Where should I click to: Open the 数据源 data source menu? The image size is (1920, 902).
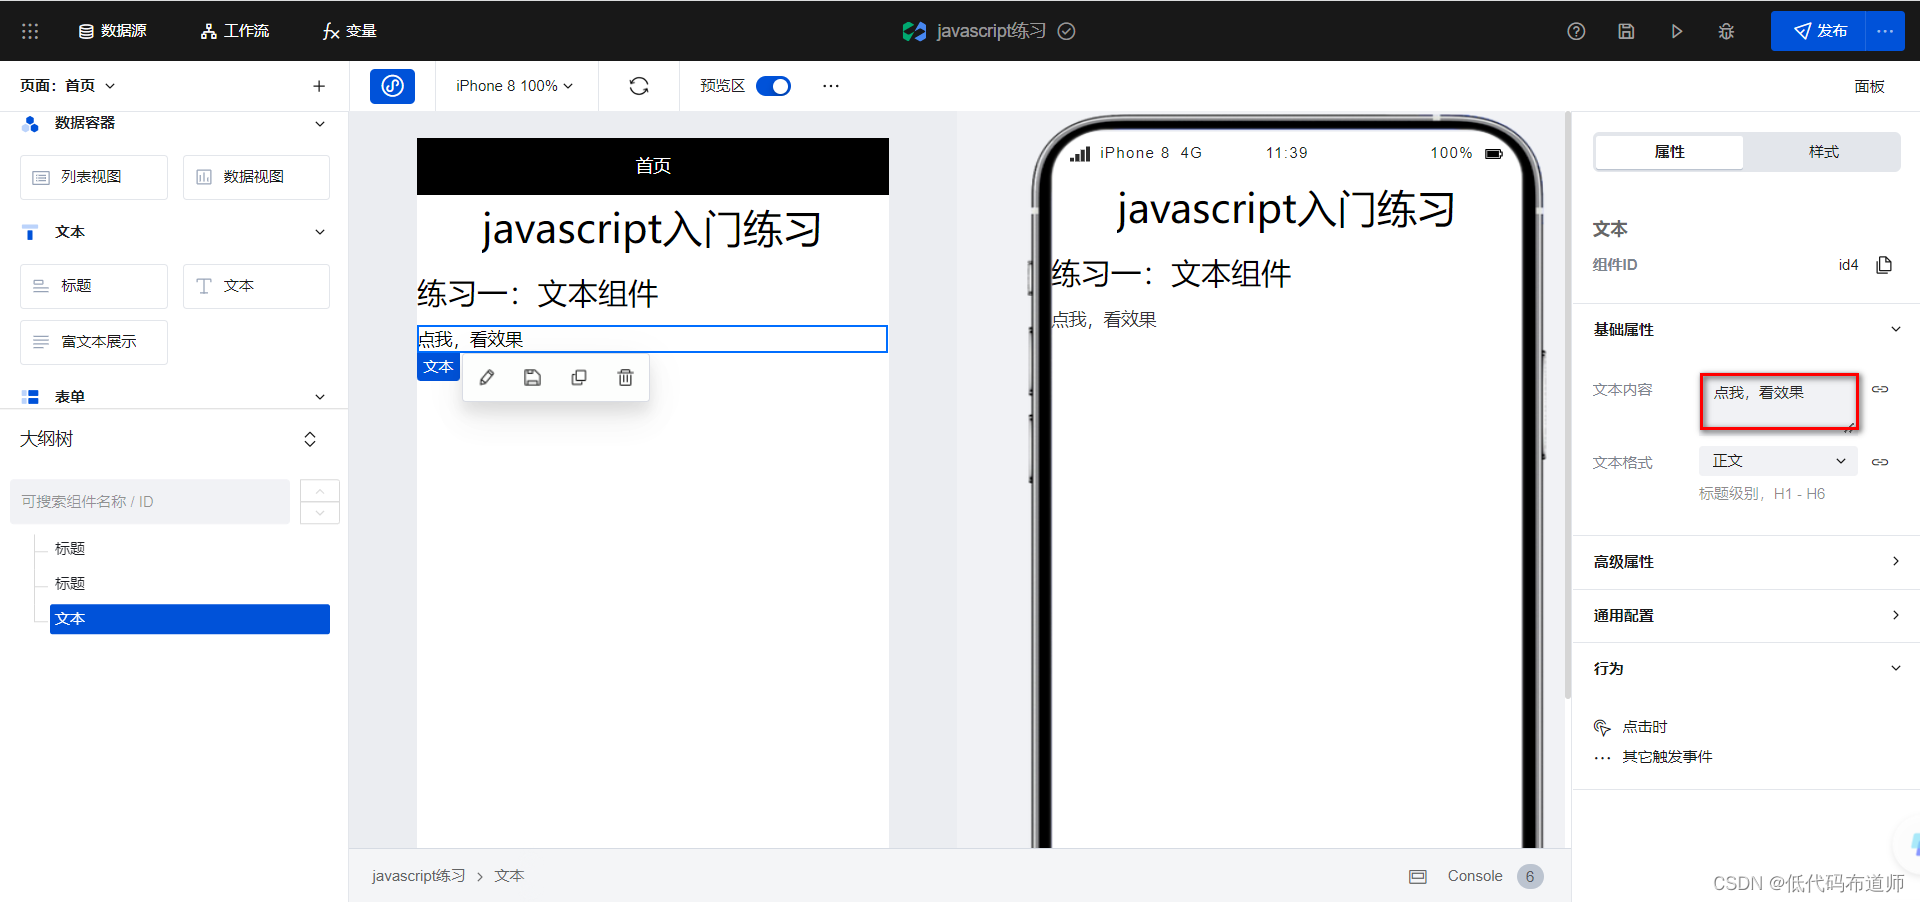113,31
